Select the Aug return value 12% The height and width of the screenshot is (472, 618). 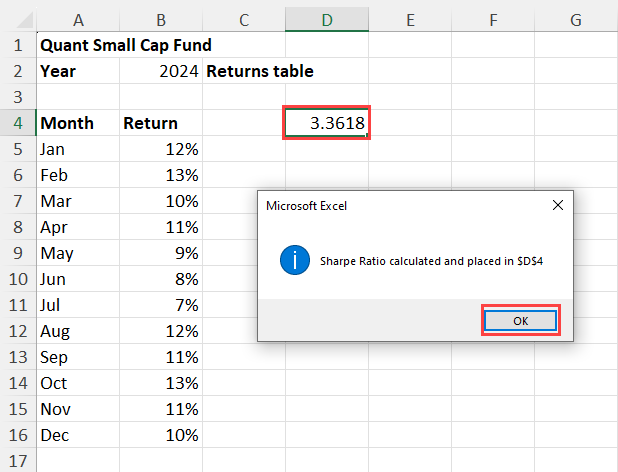click(161, 331)
